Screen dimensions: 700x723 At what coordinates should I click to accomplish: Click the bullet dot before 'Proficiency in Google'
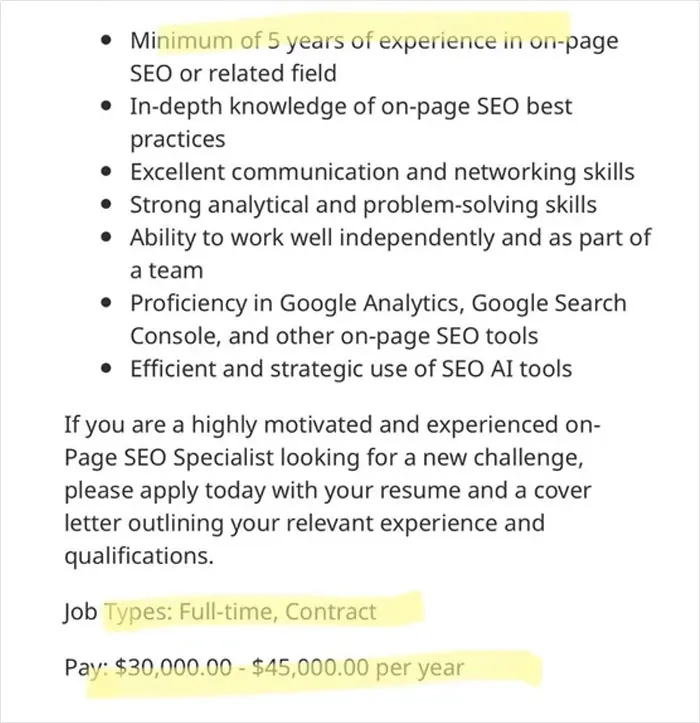pyautogui.click(x=106, y=303)
